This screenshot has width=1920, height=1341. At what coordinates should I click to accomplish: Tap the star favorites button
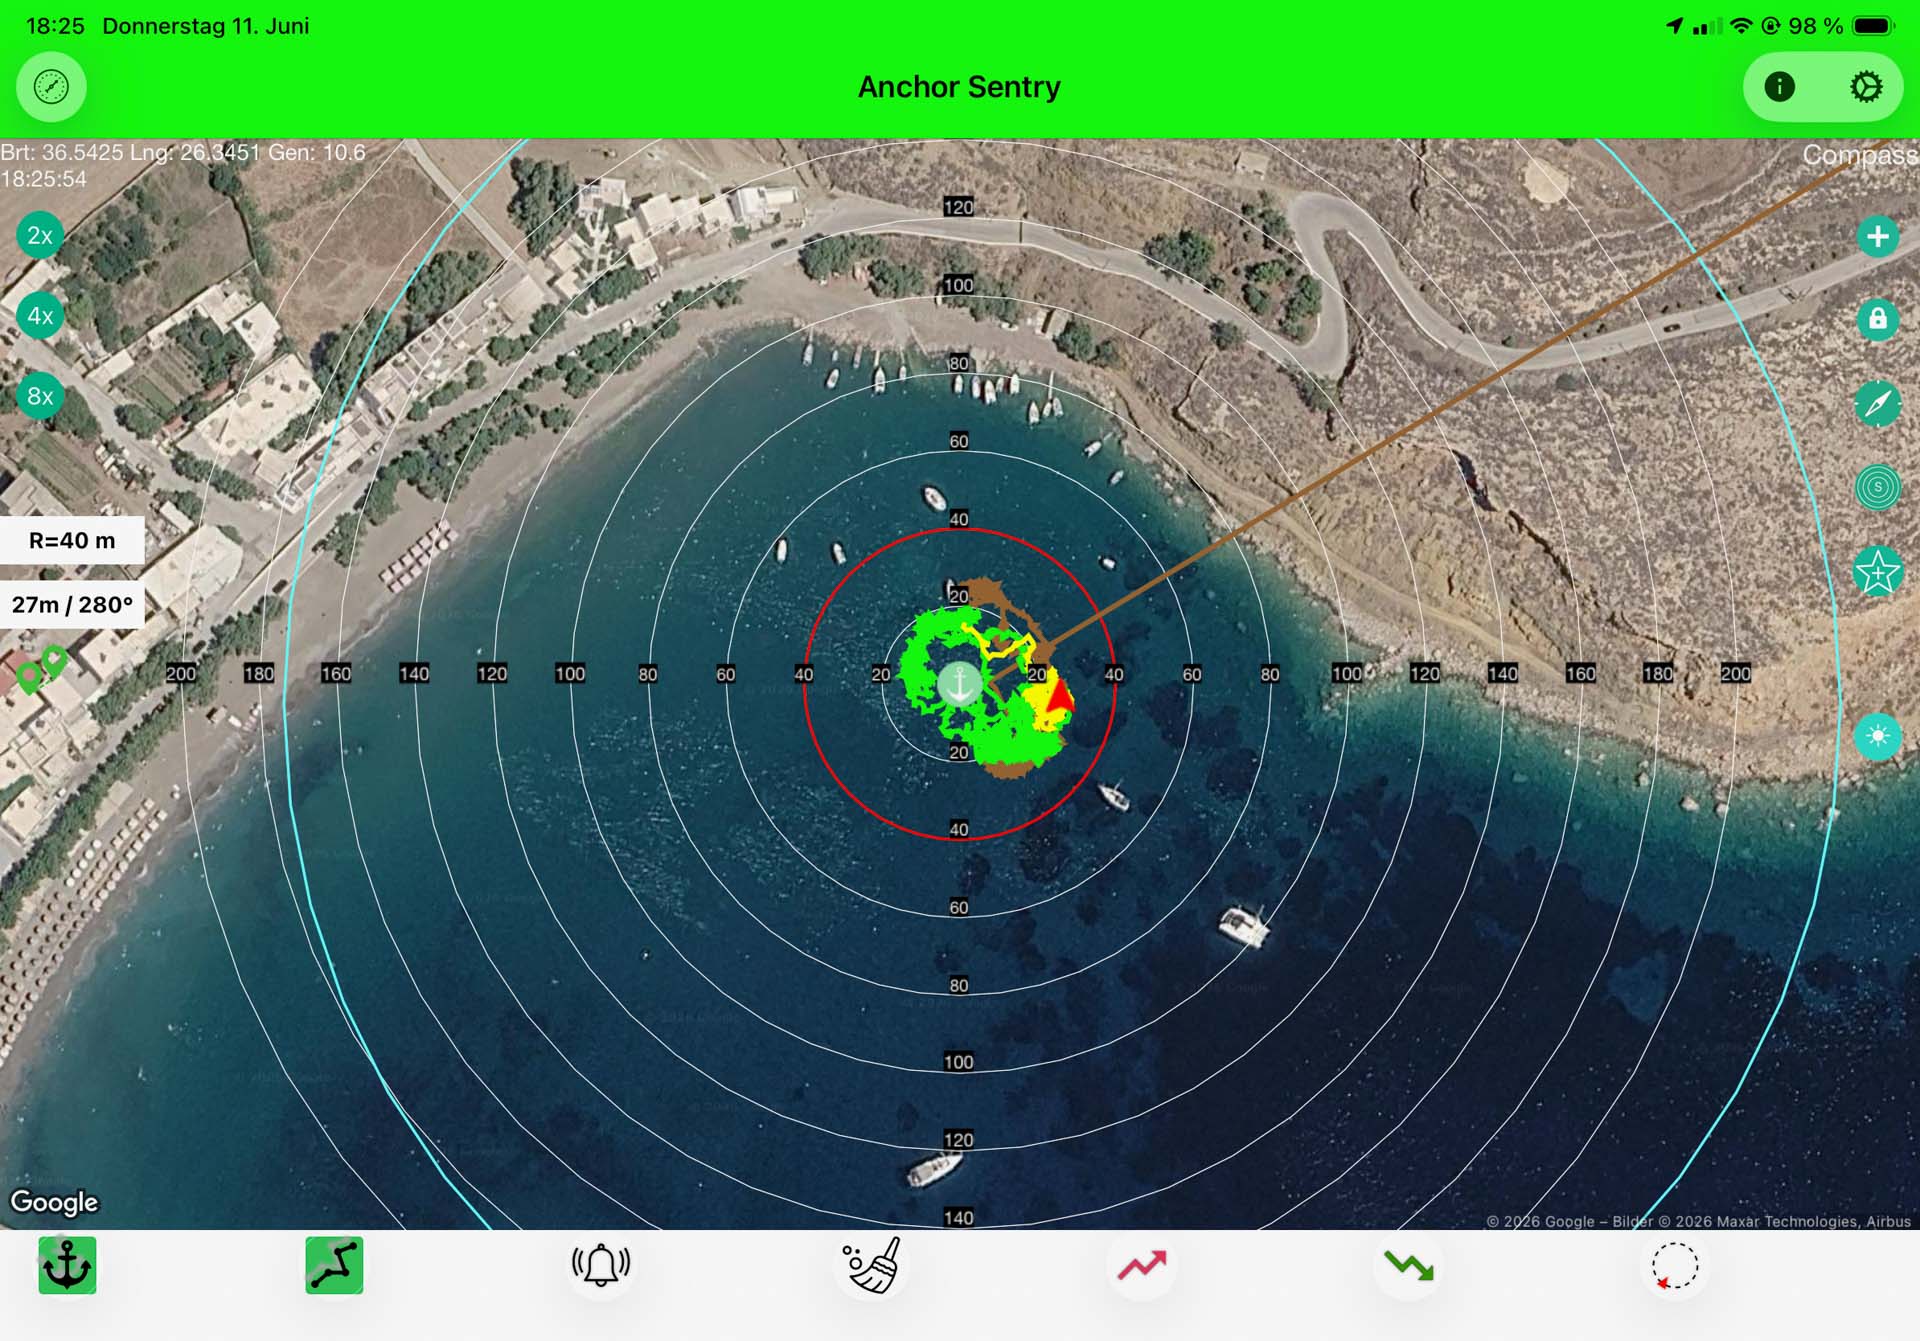(1878, 573)
